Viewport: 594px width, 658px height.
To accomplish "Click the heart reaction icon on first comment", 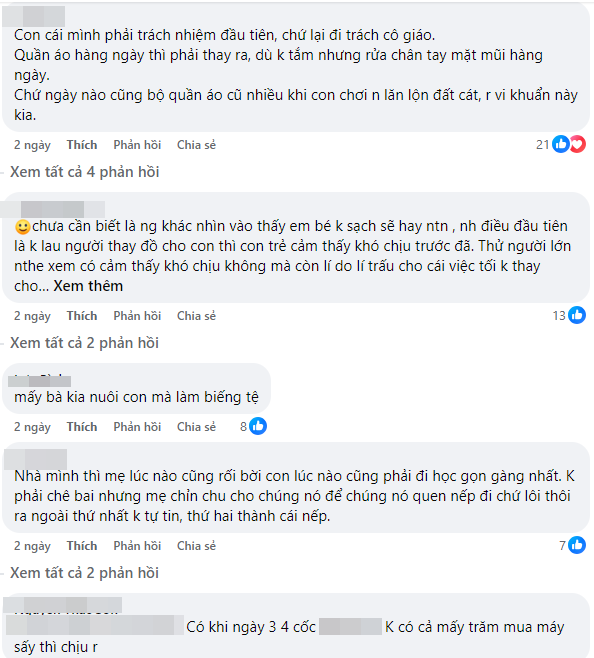I will [x=578, y=144].
